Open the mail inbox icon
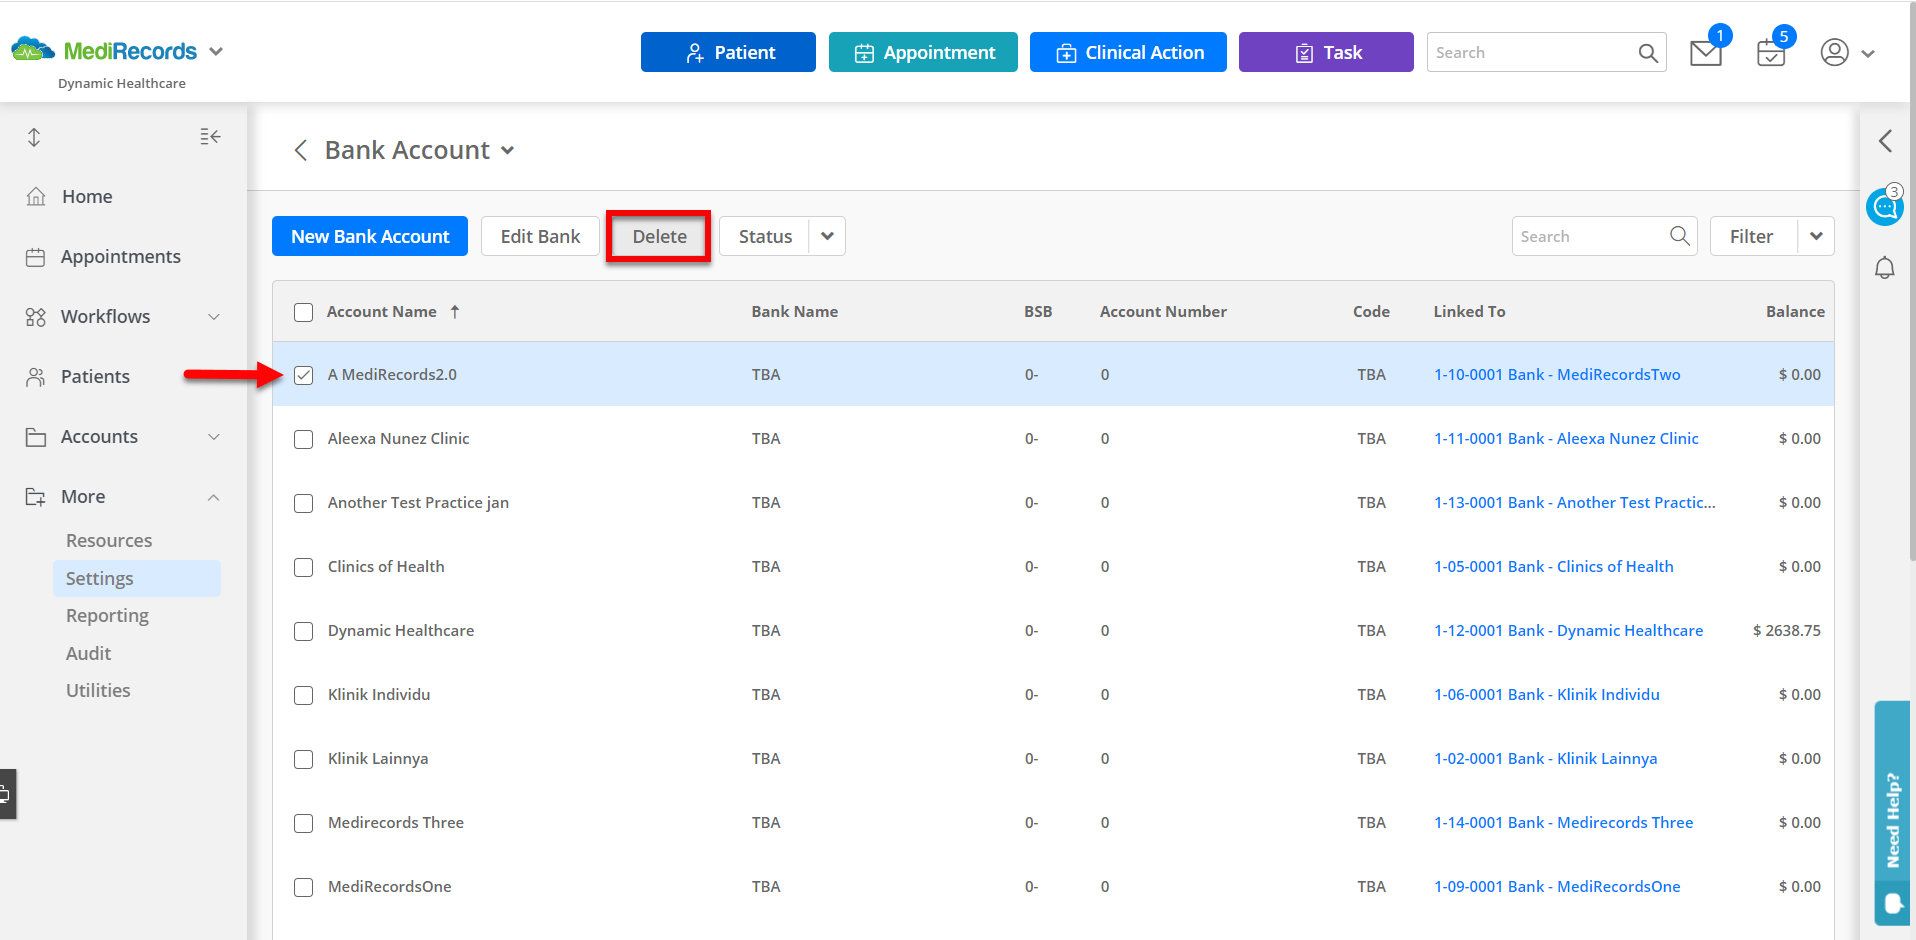 (x=1705, y=53)
